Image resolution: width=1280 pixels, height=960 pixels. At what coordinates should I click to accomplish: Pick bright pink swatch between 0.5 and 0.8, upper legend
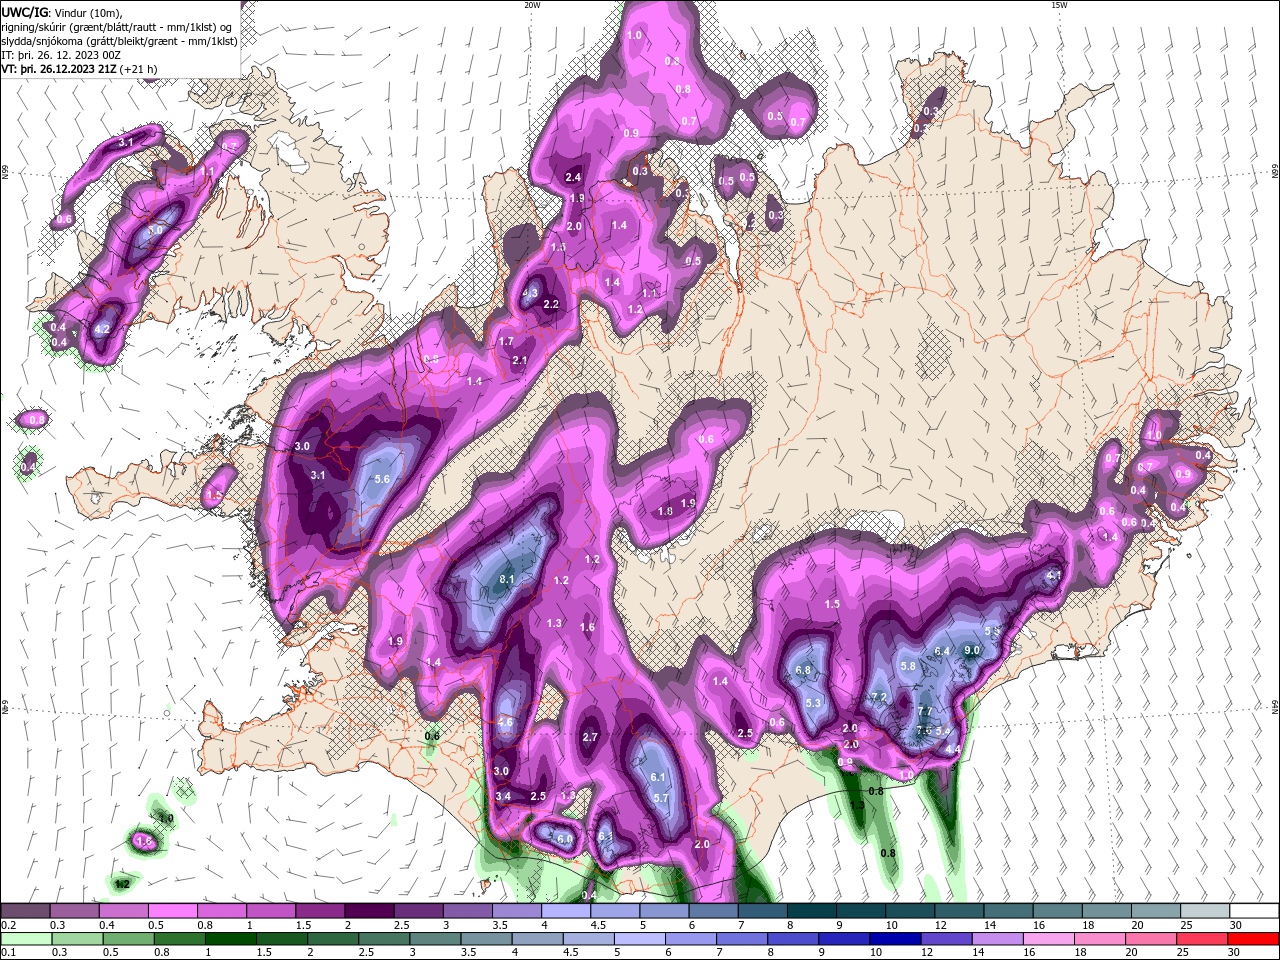(173, 911)
